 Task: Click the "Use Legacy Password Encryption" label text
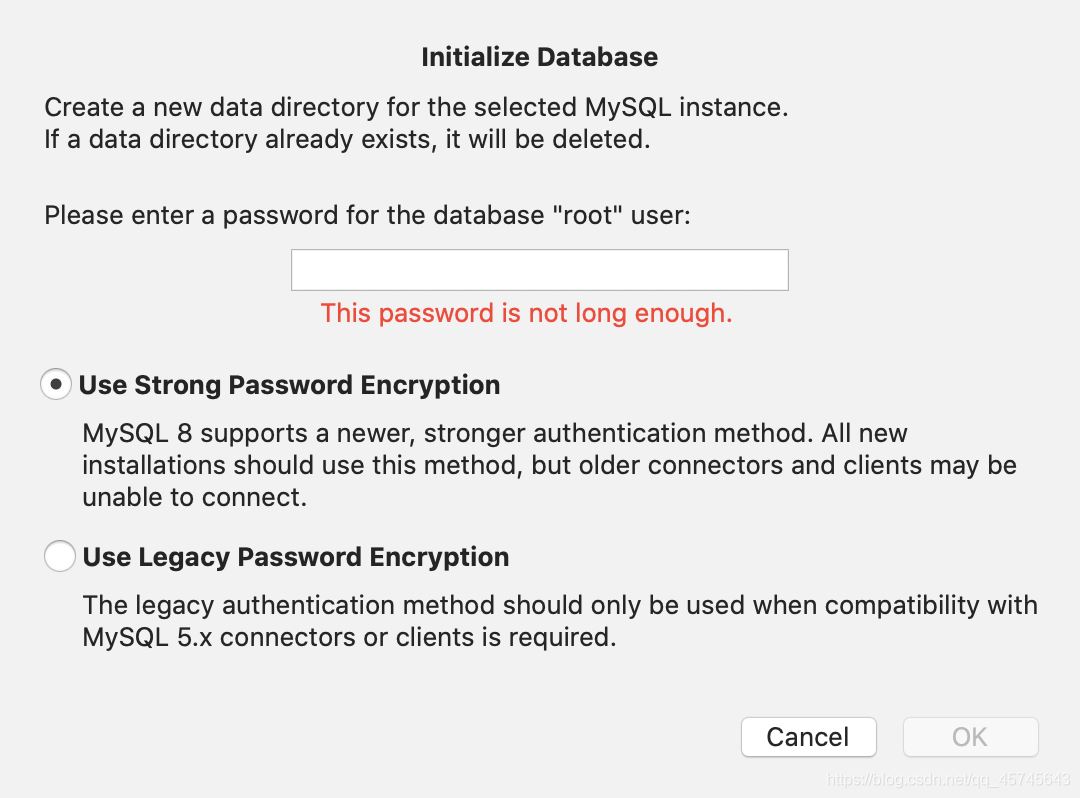click(295, 557)
